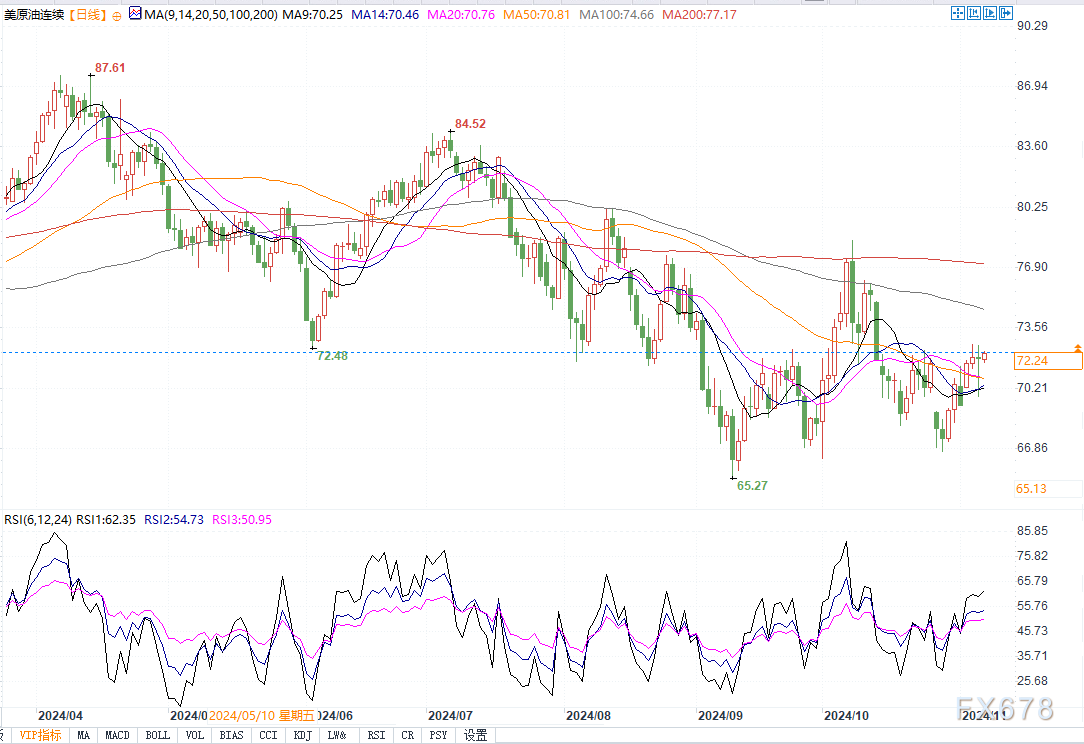
Task: Open the VIP指标 tab
Action: point(39,735)
